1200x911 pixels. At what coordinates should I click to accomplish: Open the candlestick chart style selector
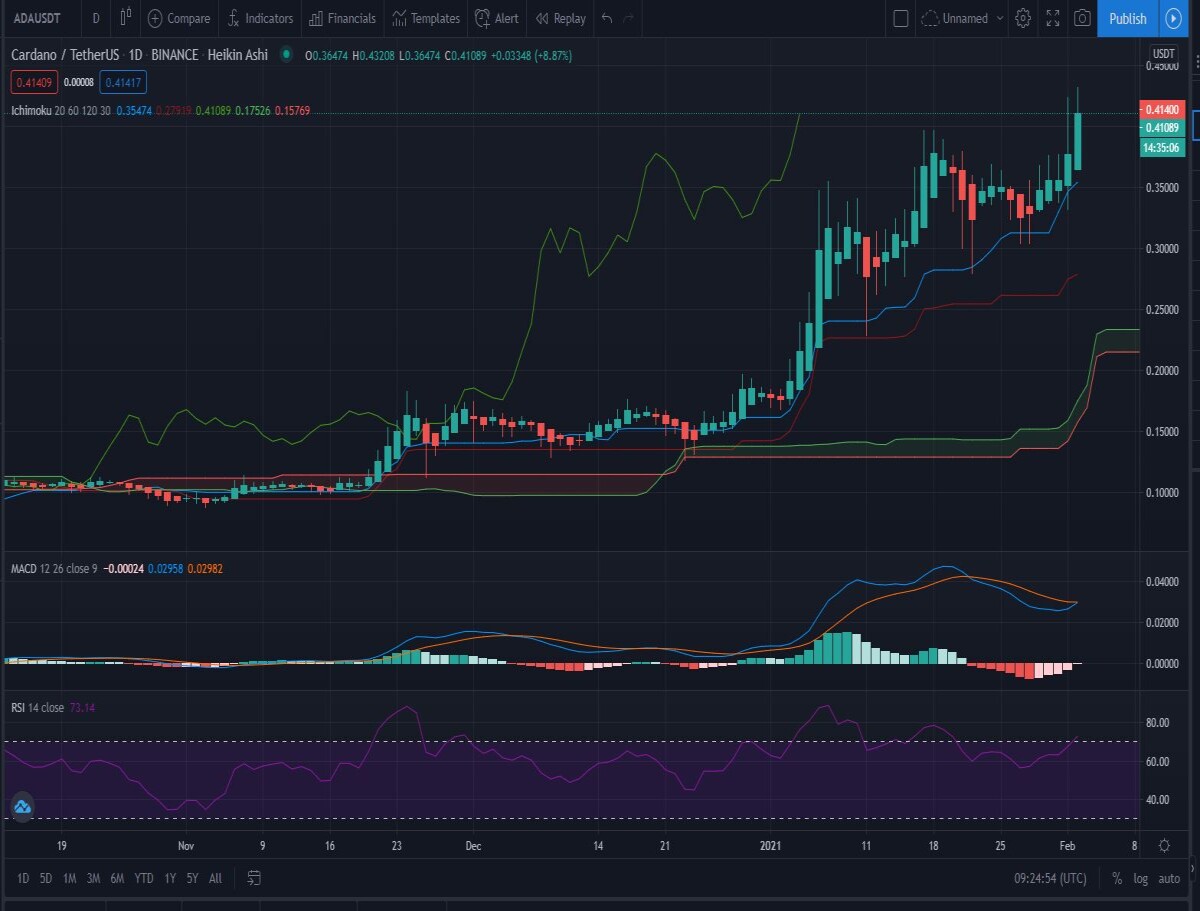[x=125, y=18]
